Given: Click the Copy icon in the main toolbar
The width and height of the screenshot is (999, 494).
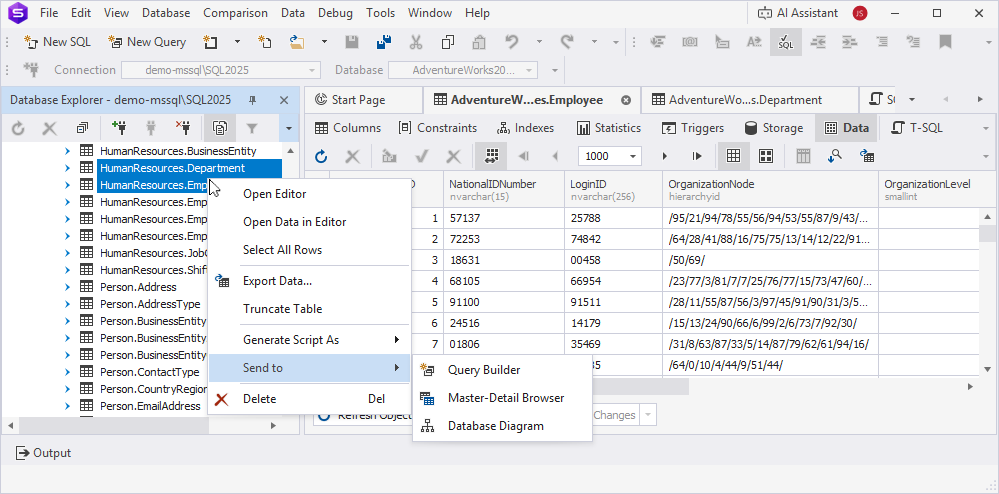Looking at the screenshot, I should [x=447, y=42].
